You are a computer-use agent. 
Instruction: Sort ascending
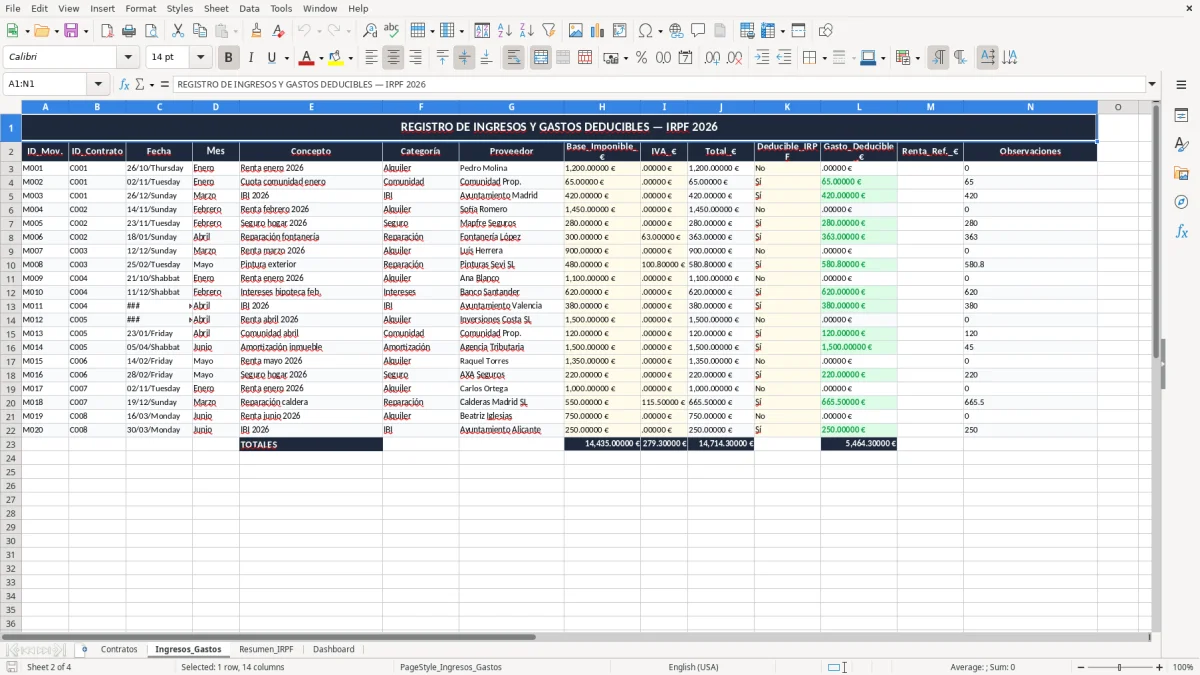505,31
